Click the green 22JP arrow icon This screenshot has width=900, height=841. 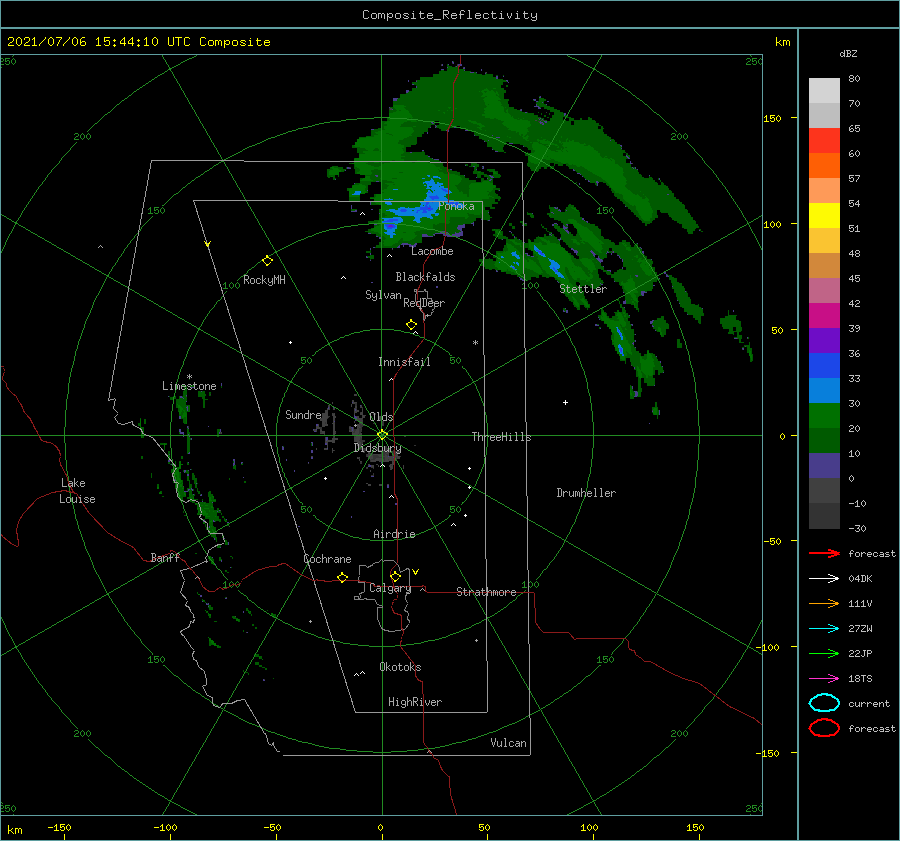coord(824,653)
